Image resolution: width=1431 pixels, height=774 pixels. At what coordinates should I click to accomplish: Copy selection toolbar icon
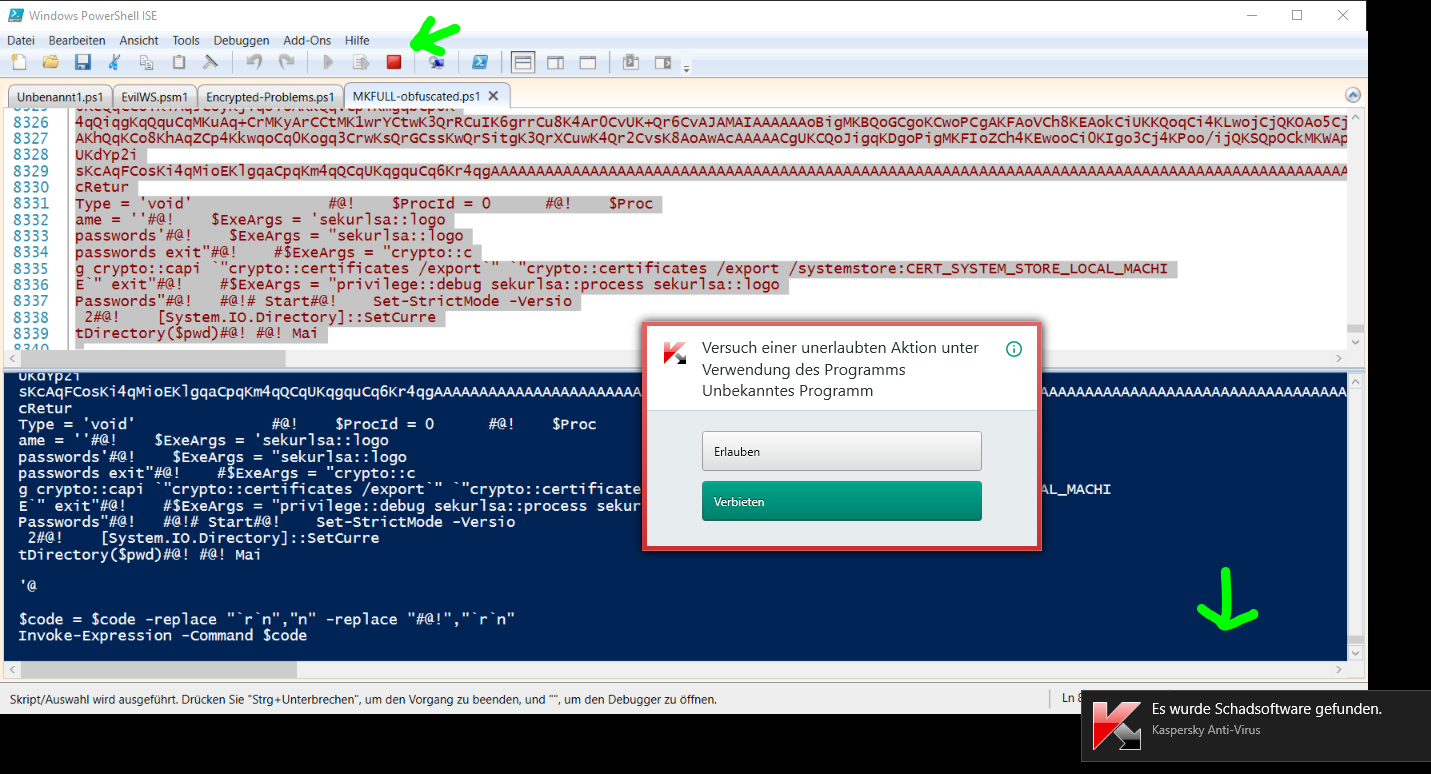pyautogui.click(x=146, y=62)
